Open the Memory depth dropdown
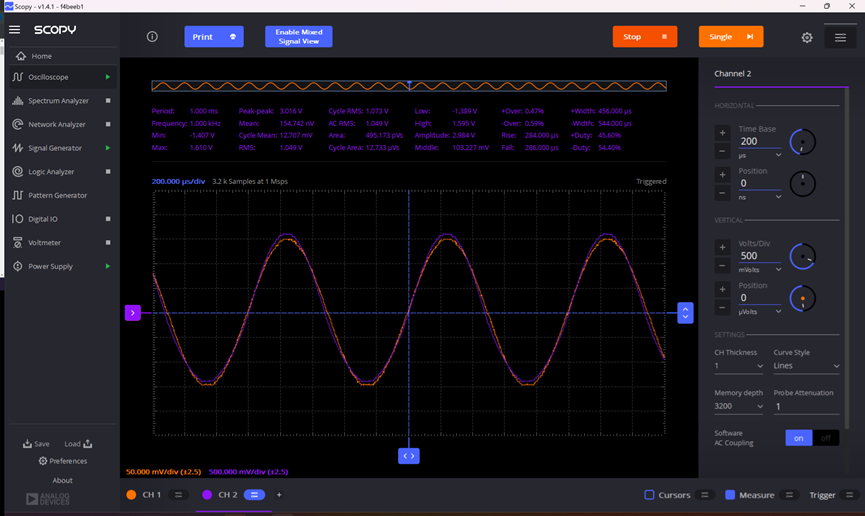 [739, 406]
